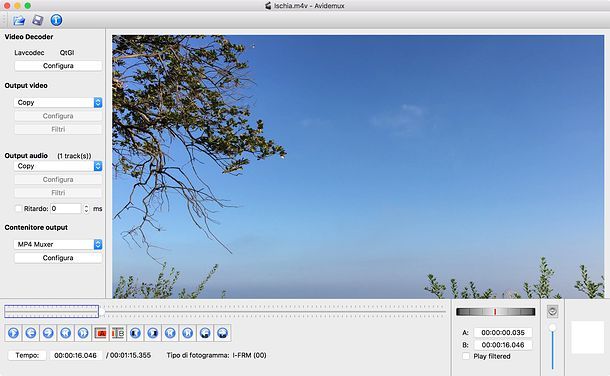Click the Tempo button

(x=27, y=355)
